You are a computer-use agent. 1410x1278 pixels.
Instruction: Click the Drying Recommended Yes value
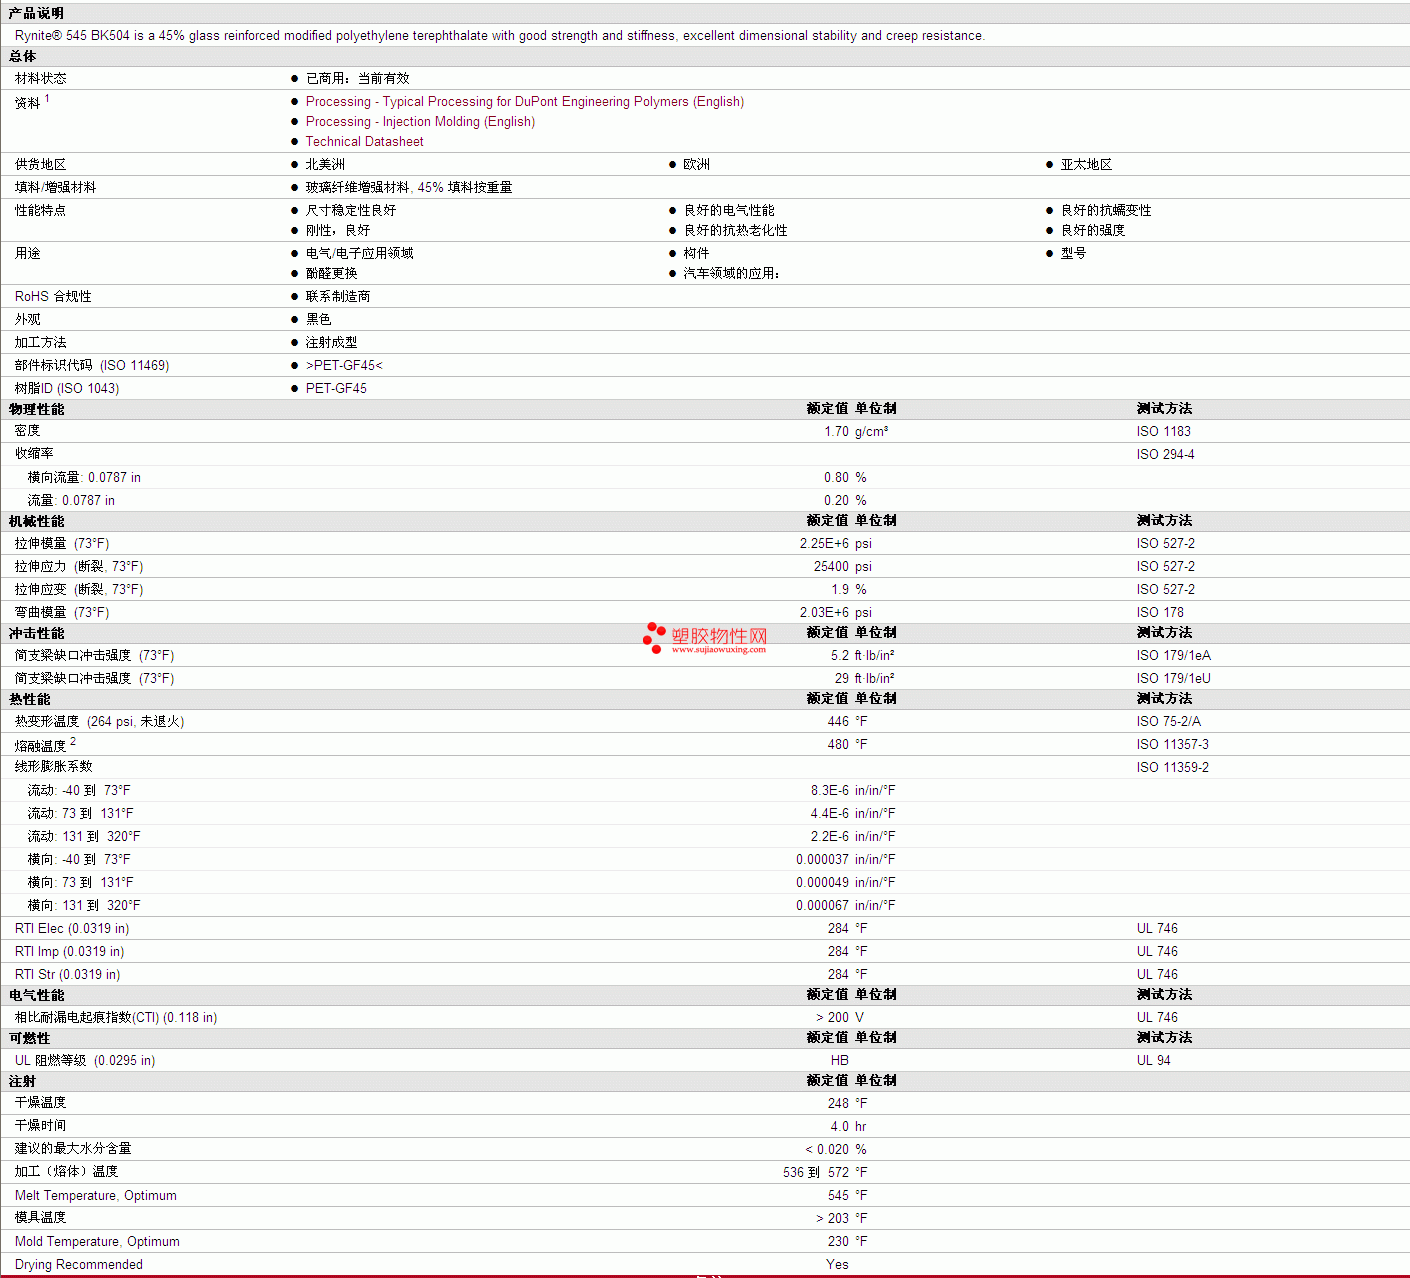click(837, 1264)
